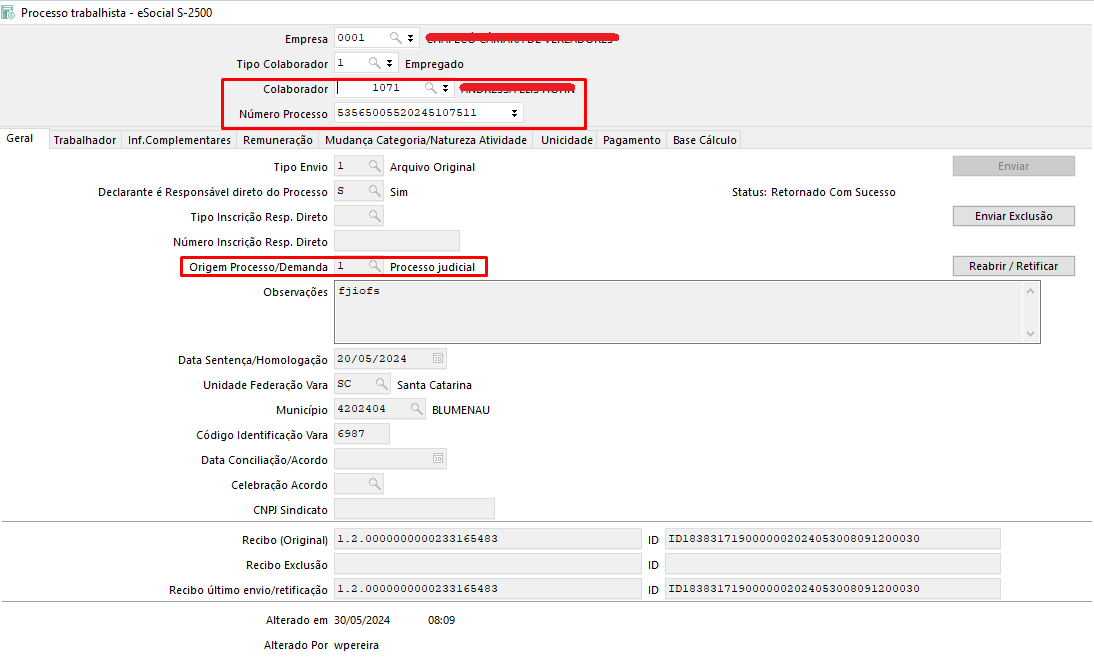Switch to the Unicidade tab
The height and width of the screenshot is (658, 1094).
pos(567,140)
